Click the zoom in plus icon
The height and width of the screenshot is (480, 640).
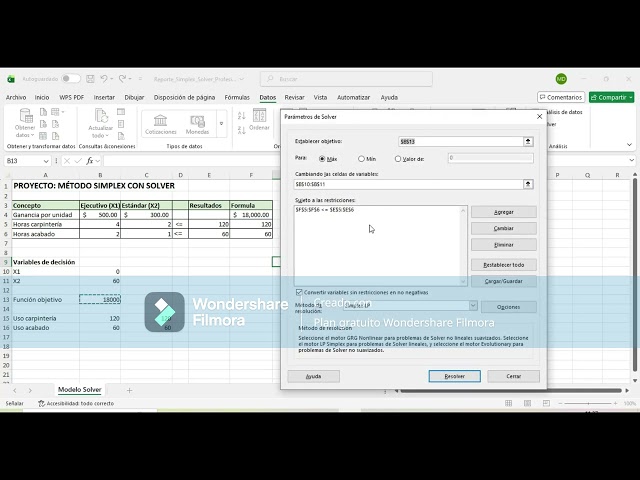(x=615, y=403)
